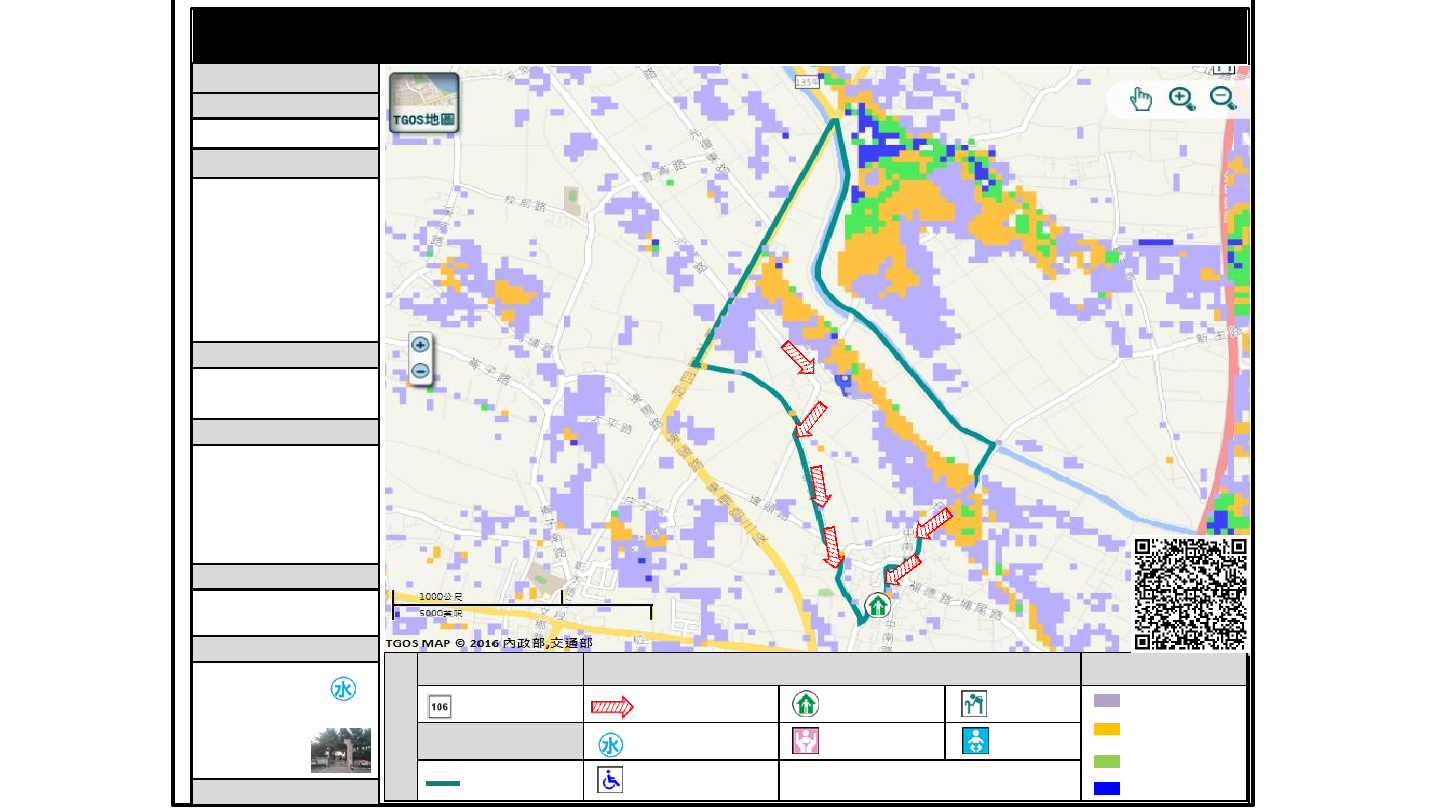Click the 5000英呎 scale bar label

[441, 613]
